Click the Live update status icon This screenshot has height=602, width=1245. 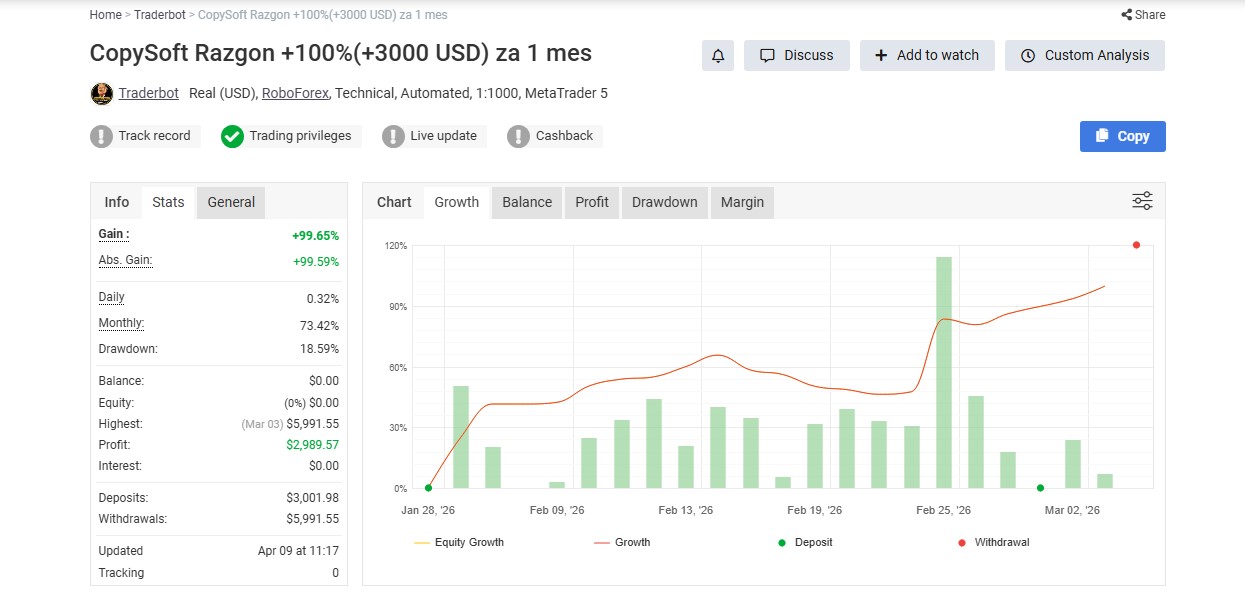(393, 136)
